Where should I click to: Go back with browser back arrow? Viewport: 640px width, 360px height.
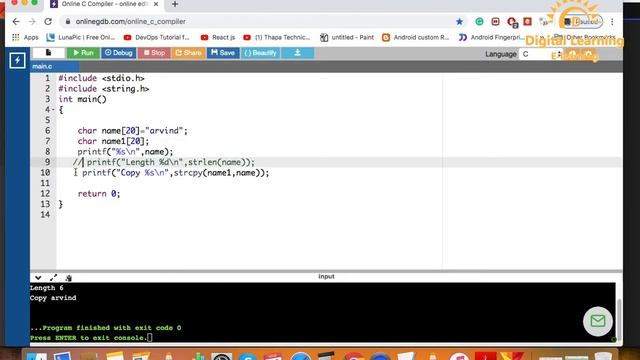(x=16, y=22)
